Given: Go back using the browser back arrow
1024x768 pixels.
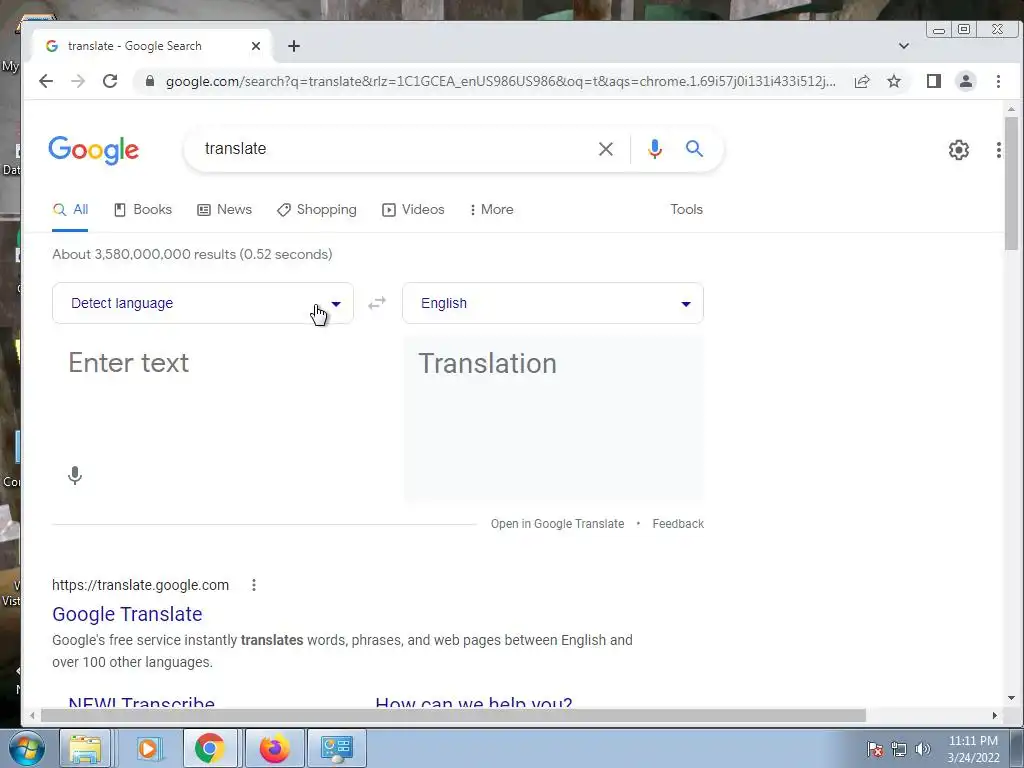Looking at the screenshot, I should tap(46, 81).
